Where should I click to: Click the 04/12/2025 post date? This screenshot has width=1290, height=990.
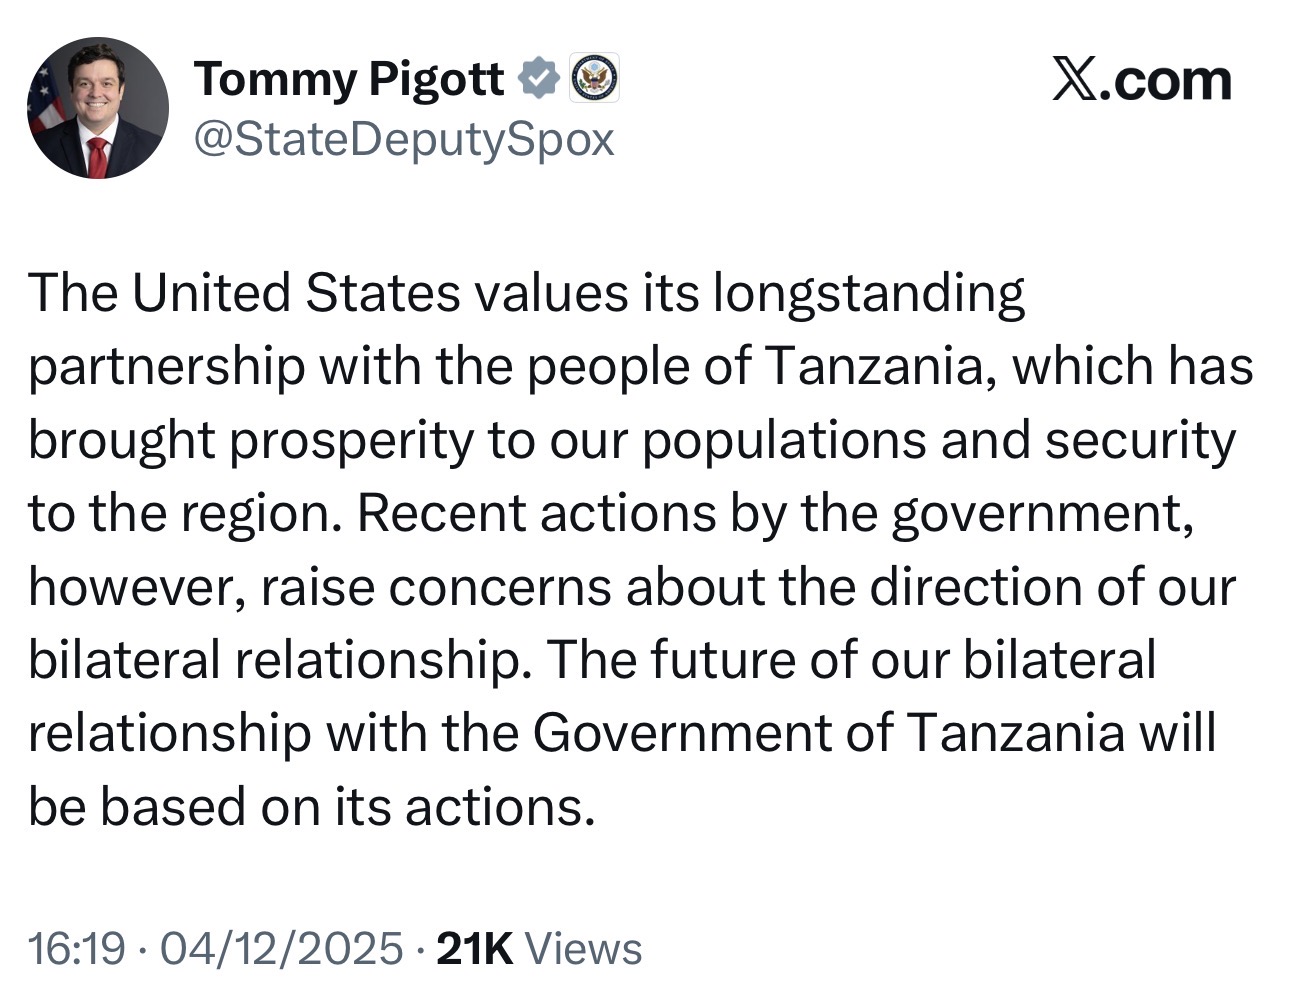coord(281,947)
